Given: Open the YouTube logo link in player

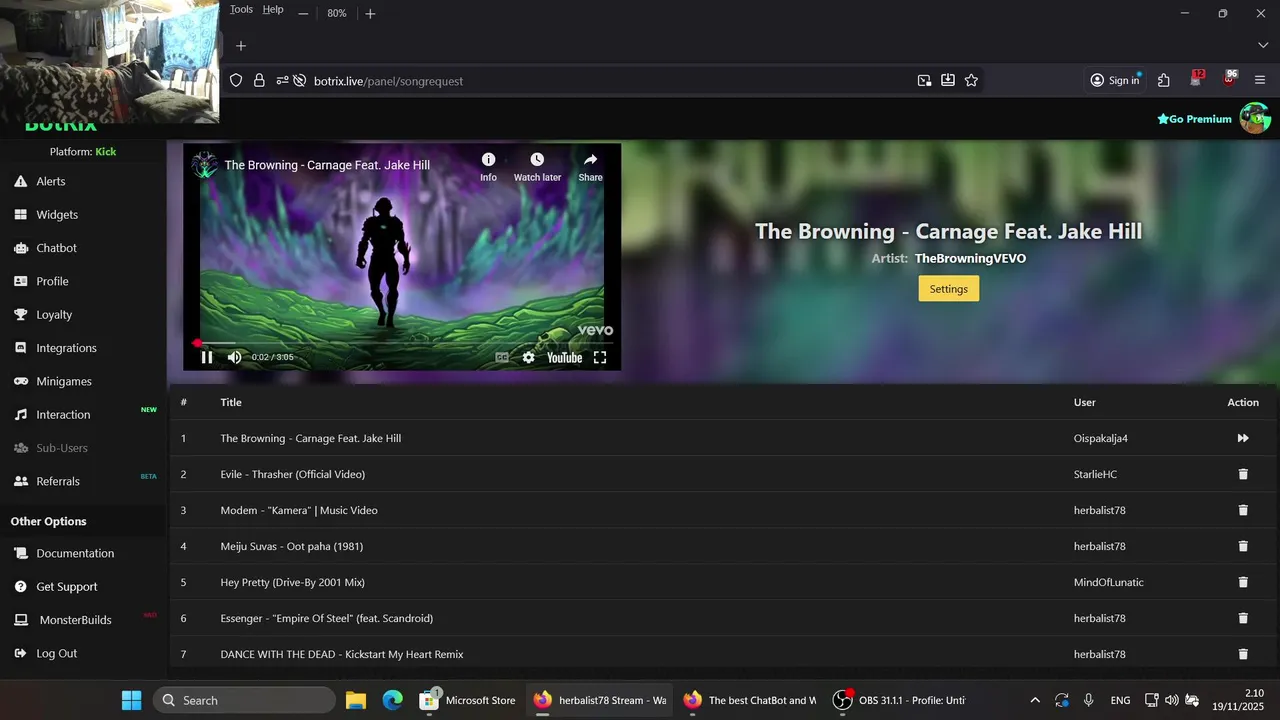Looking at the screenshot, I should pos(564,357).
